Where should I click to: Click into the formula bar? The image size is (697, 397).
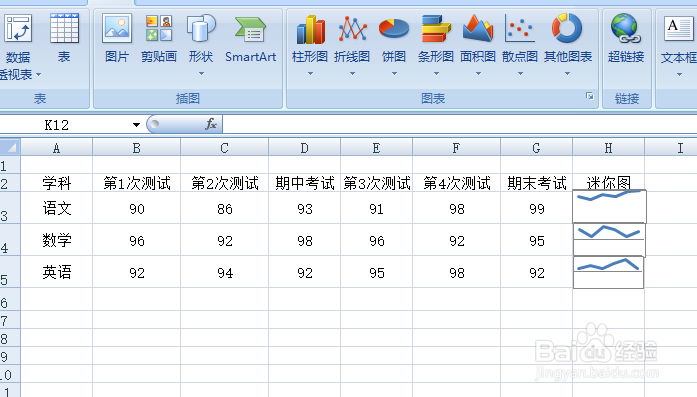[460, 124]
